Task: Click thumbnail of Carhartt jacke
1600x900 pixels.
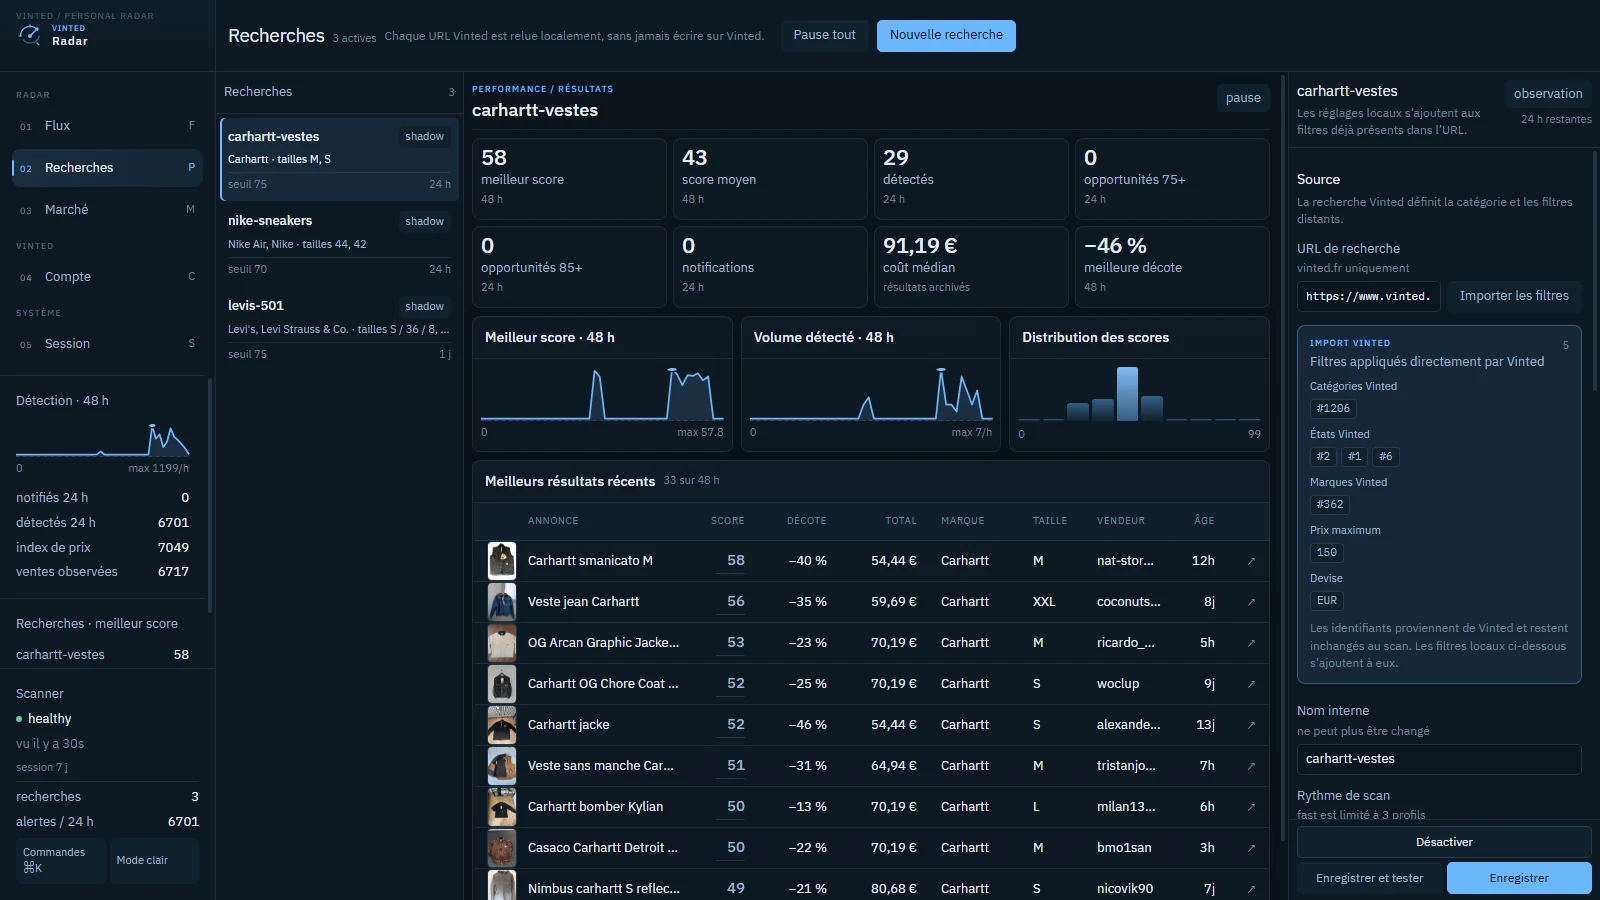Action: 502,725
